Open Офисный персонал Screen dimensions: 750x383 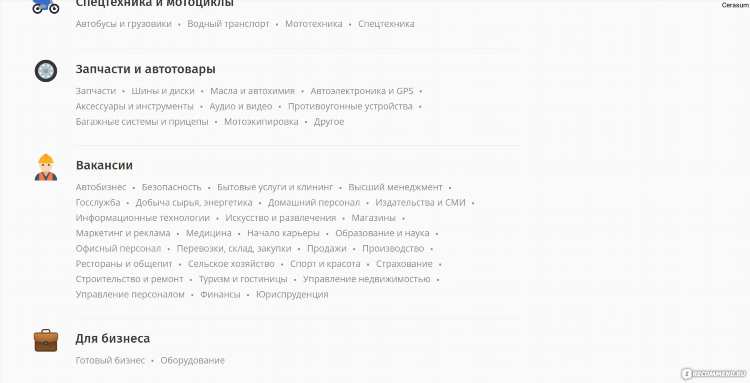(x=118, y=248)
